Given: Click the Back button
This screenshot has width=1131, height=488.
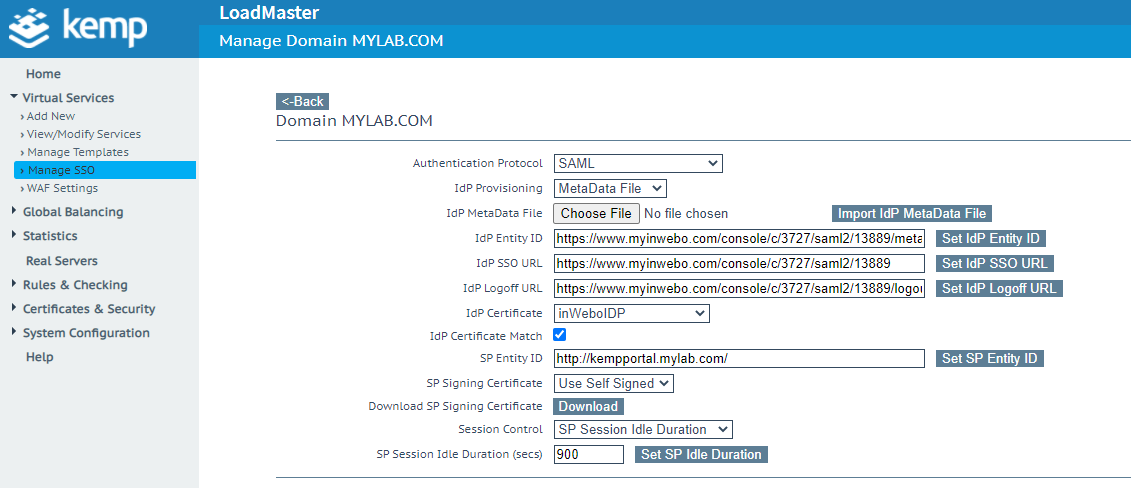Looking at the screenshot, I should (302, 101).
